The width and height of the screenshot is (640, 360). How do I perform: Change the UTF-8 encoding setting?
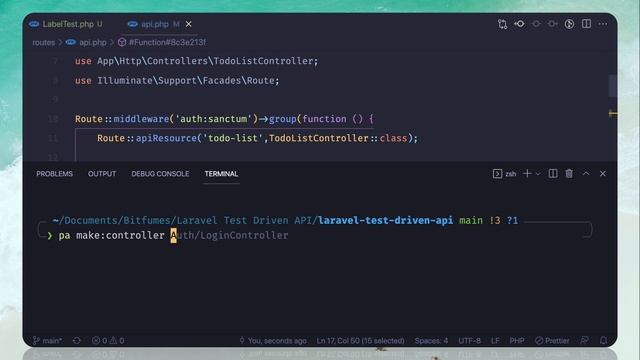pyautogui.click(x=469, y=340)
